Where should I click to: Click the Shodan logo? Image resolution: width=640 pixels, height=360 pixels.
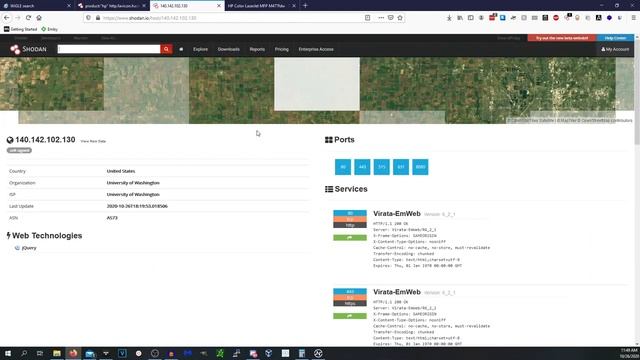[x=28, y=49]
